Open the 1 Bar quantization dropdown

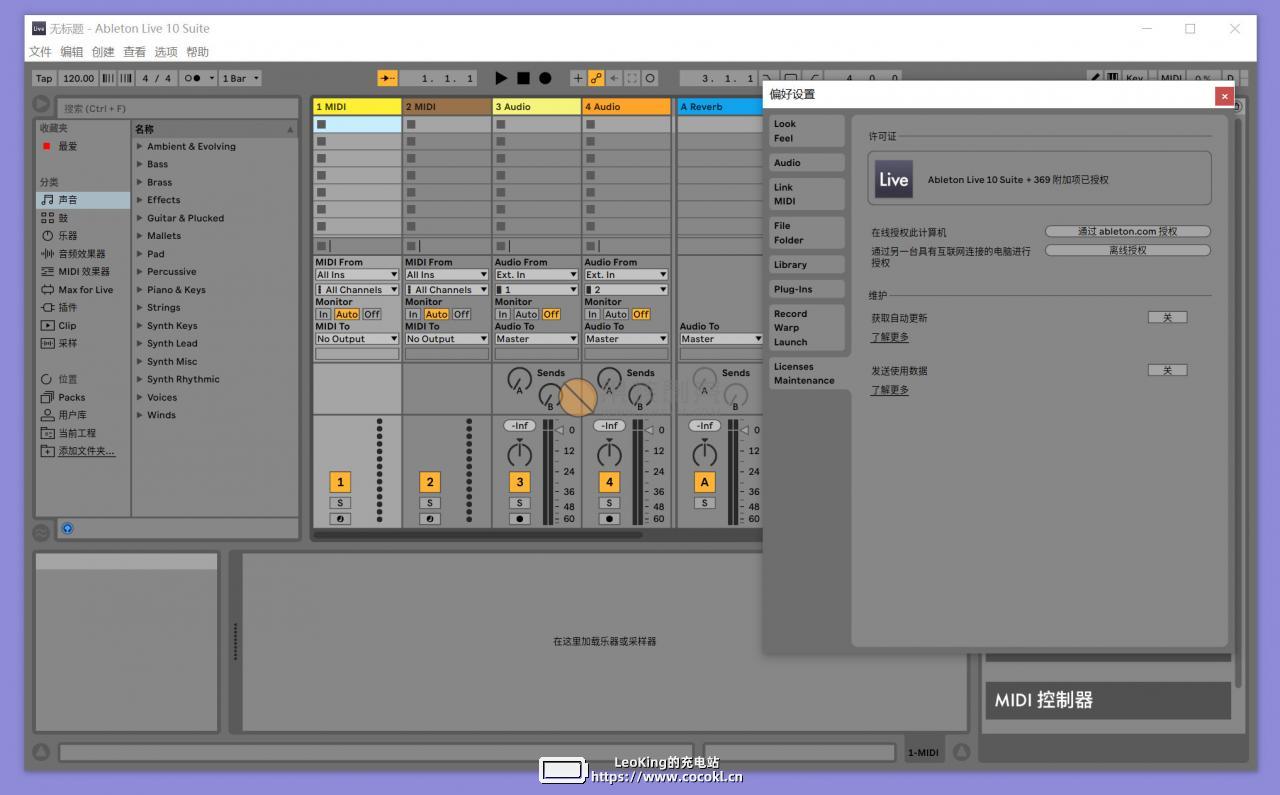[240, 78]
